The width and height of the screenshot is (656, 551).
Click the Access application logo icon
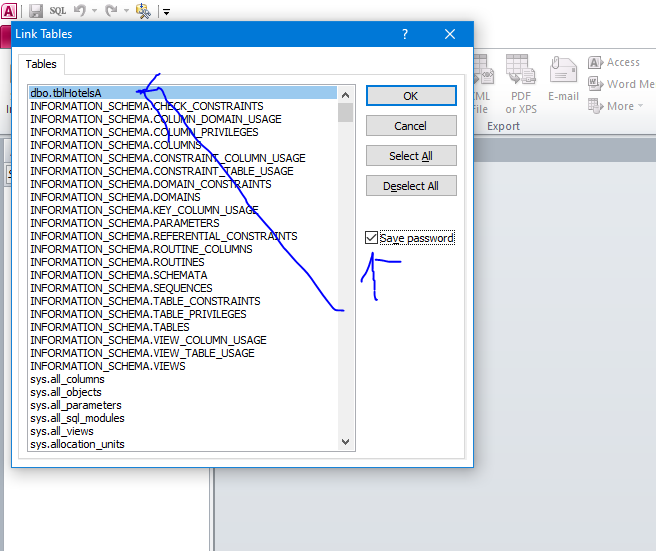[9, 11]
